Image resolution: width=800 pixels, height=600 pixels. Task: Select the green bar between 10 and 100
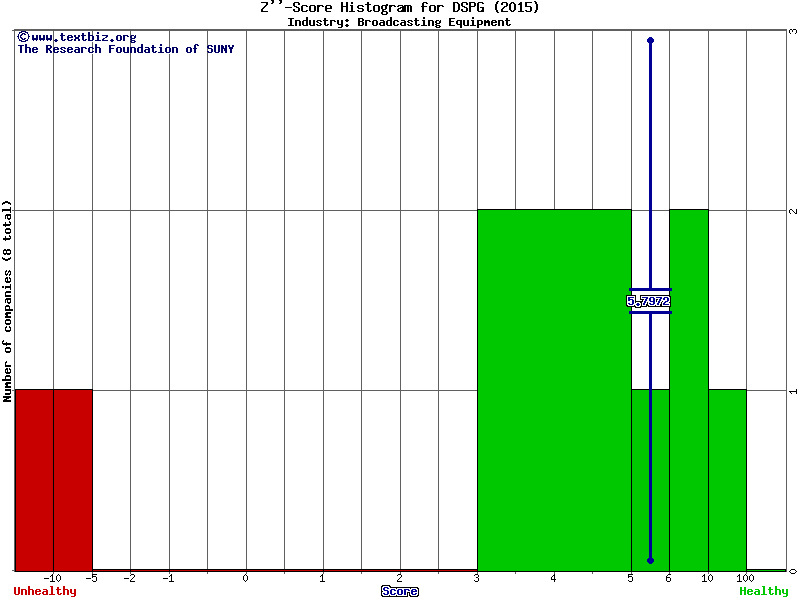[727, 480]
